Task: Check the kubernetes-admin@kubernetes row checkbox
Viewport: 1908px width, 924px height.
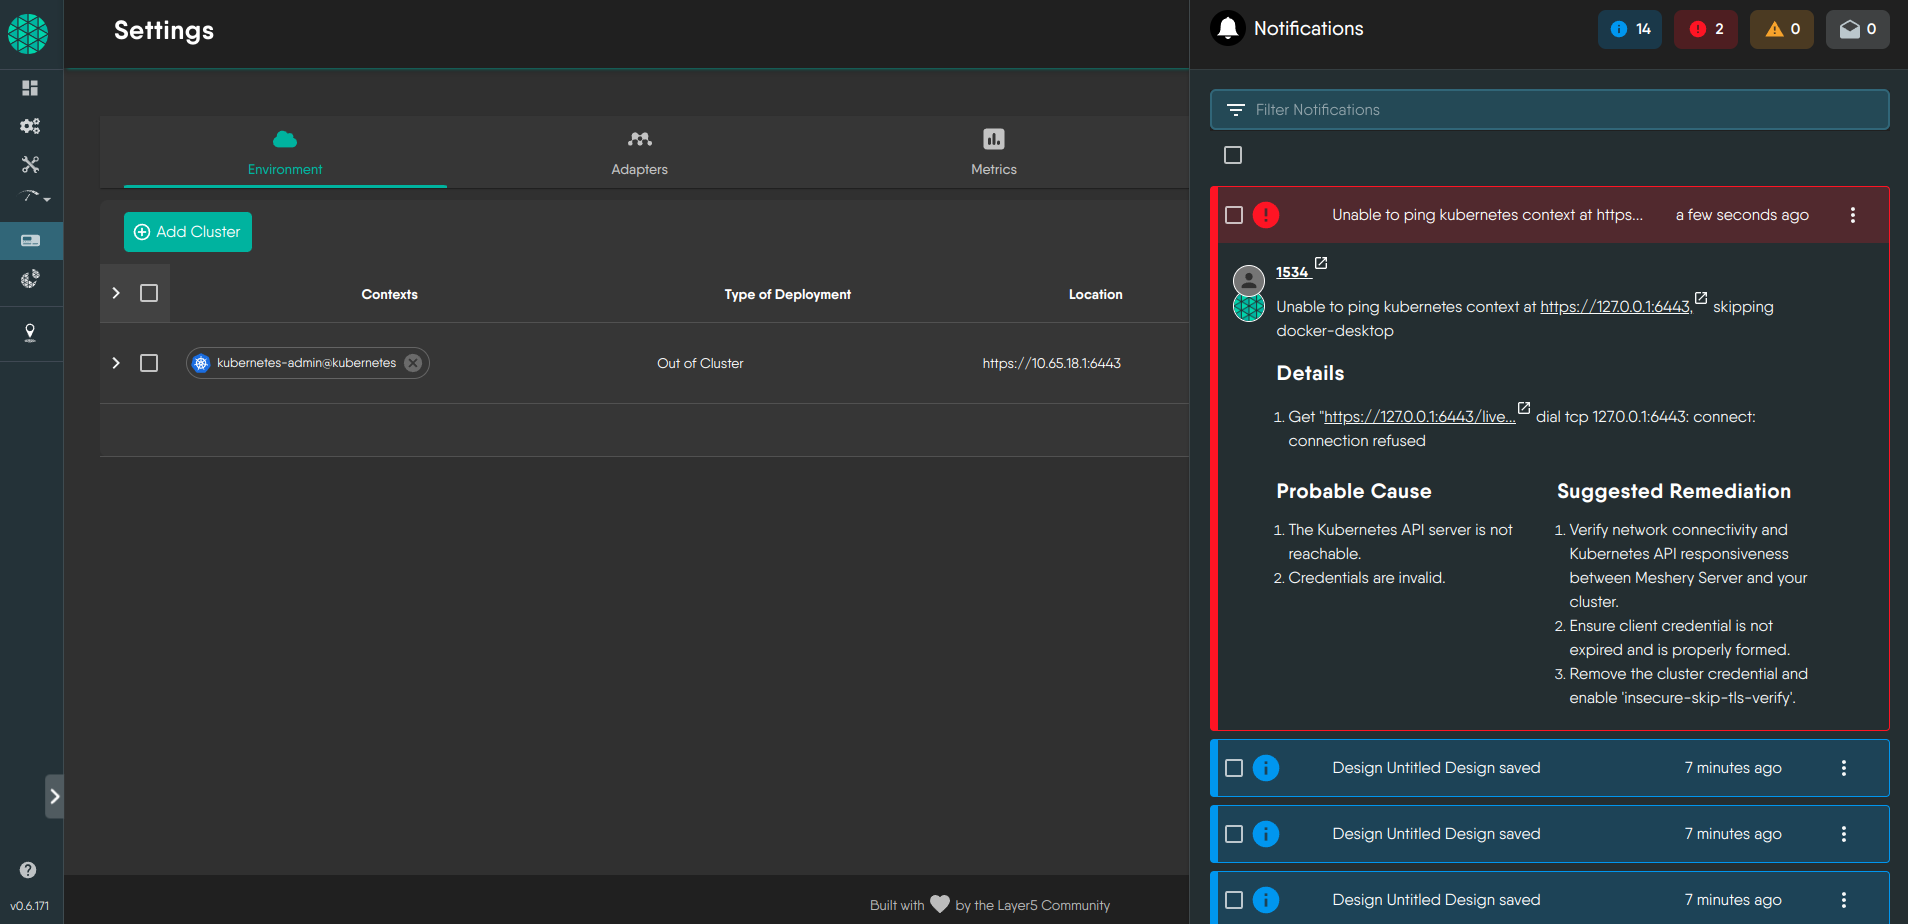Action: click(x=149, y=363)
